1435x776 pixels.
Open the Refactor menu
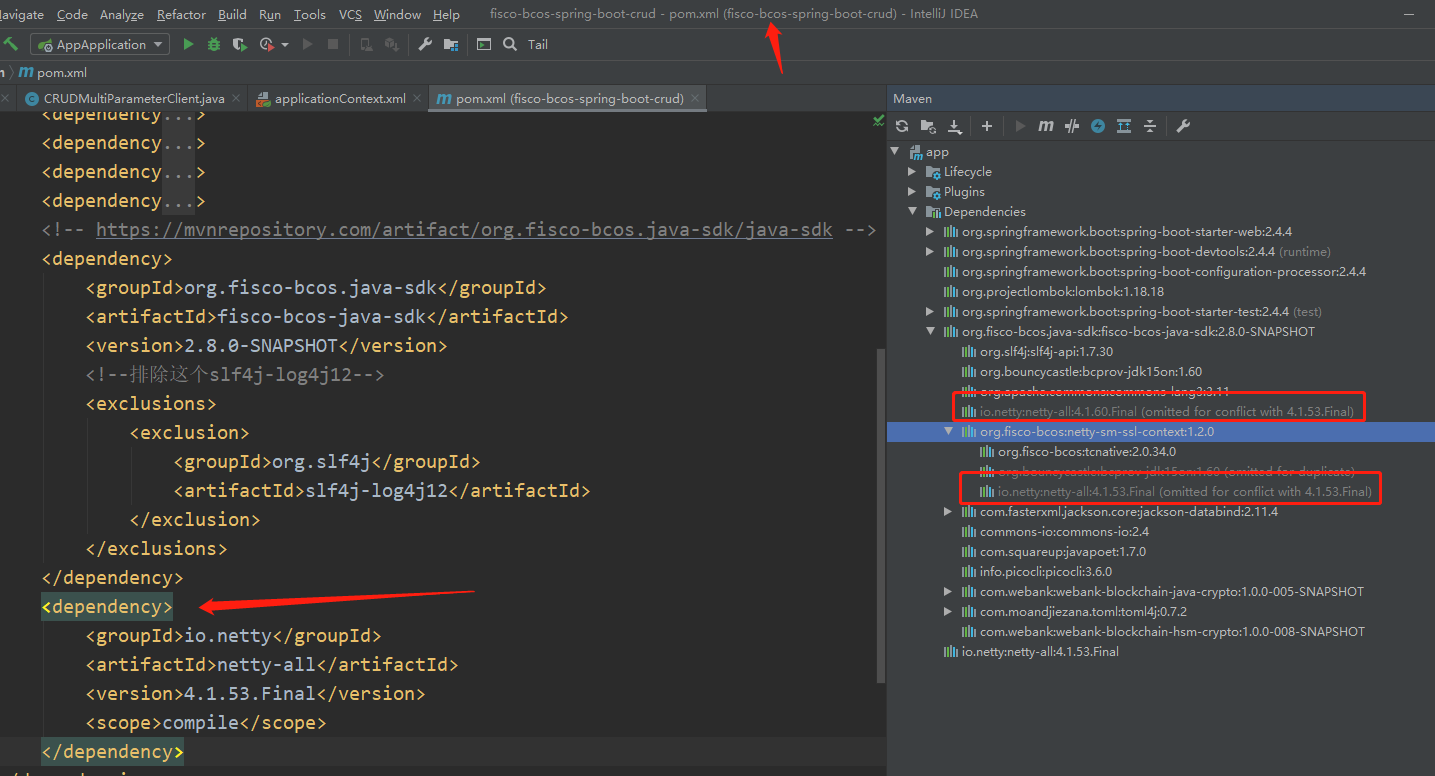182,14
